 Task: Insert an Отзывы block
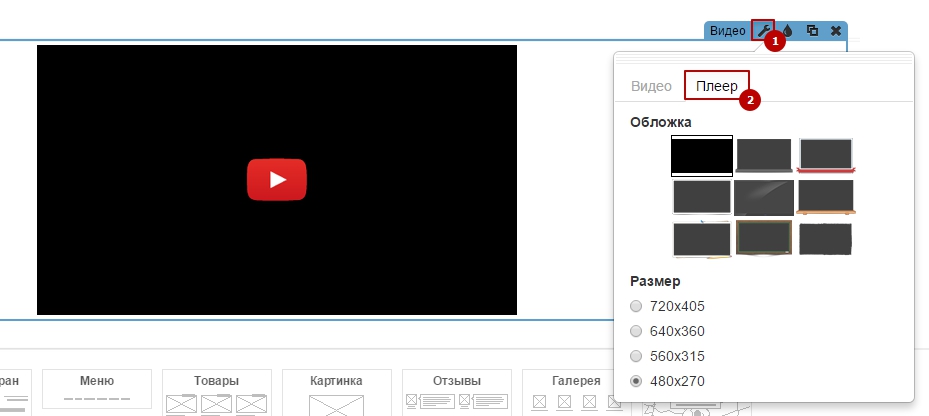[x=456, y=392]
